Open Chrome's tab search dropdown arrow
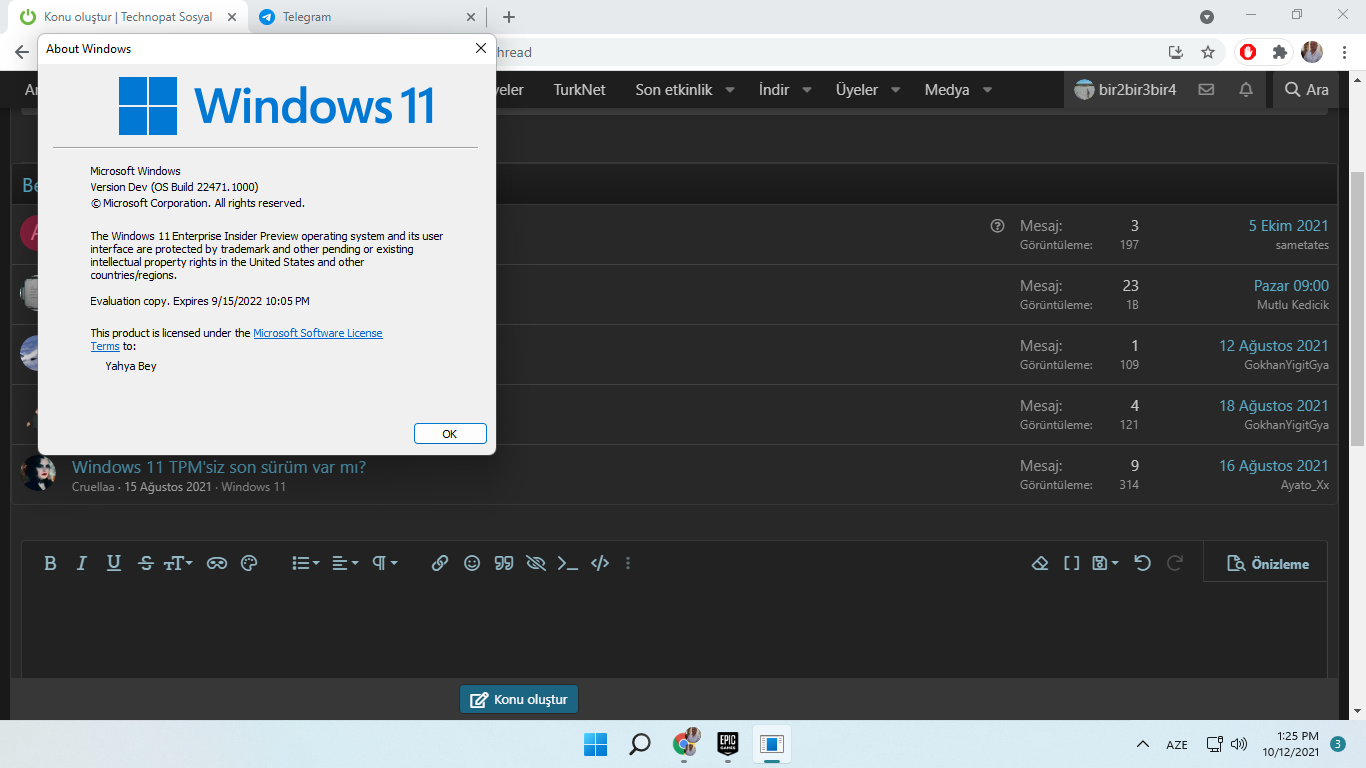Screen dimensions: 1366x768 click(1207, 17)
